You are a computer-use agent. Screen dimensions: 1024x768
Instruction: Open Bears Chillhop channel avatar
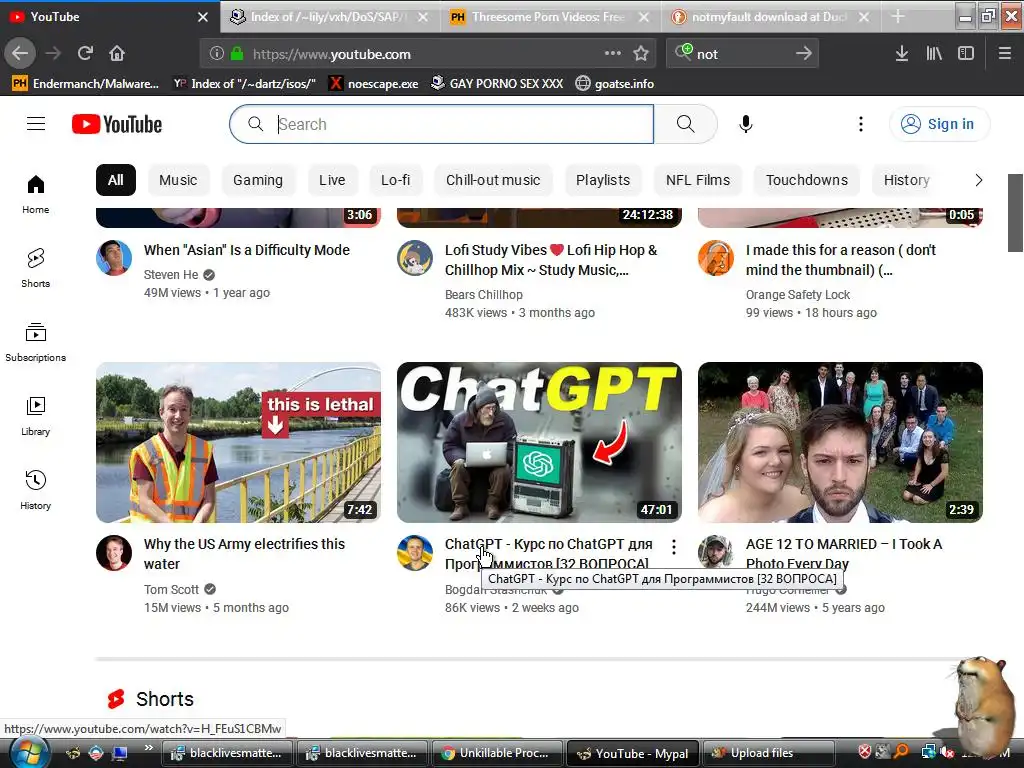tap(415, 258)
